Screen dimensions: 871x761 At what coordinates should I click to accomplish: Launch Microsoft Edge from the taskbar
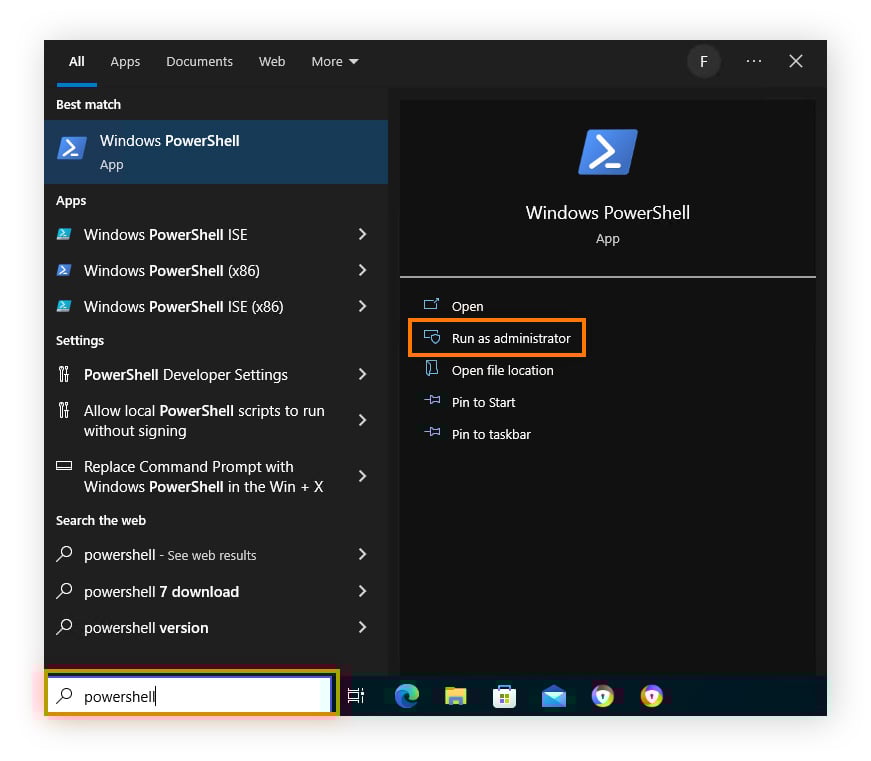407,695
